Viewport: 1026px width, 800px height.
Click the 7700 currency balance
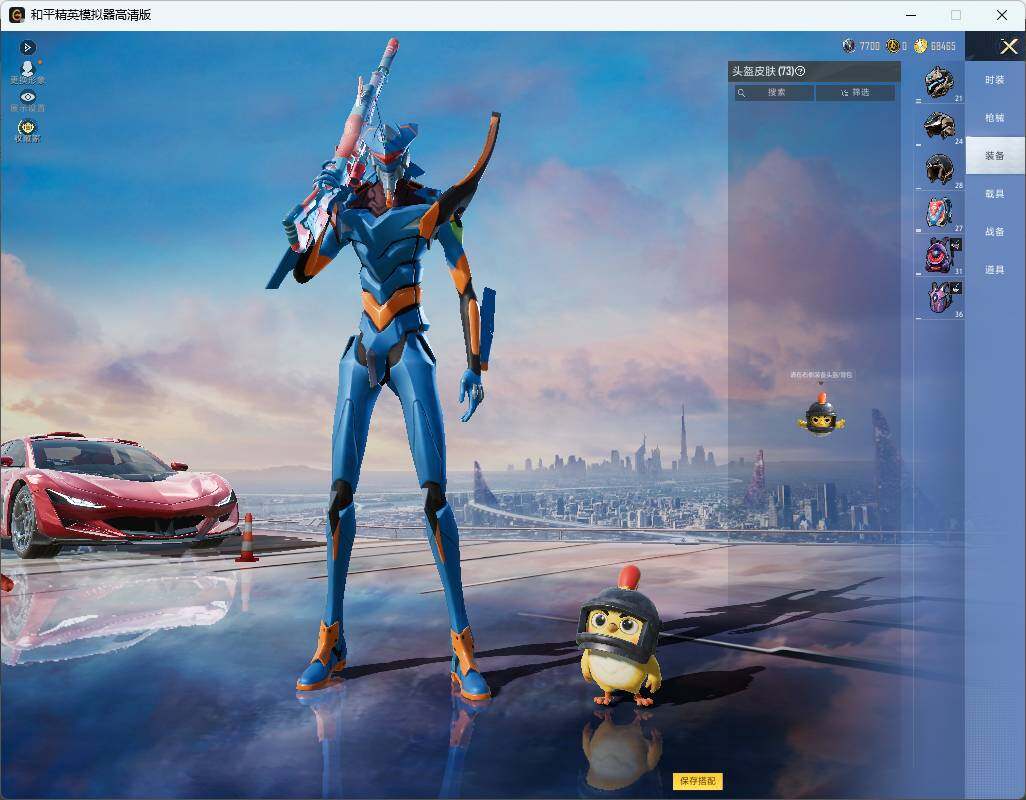pos(870,46)
